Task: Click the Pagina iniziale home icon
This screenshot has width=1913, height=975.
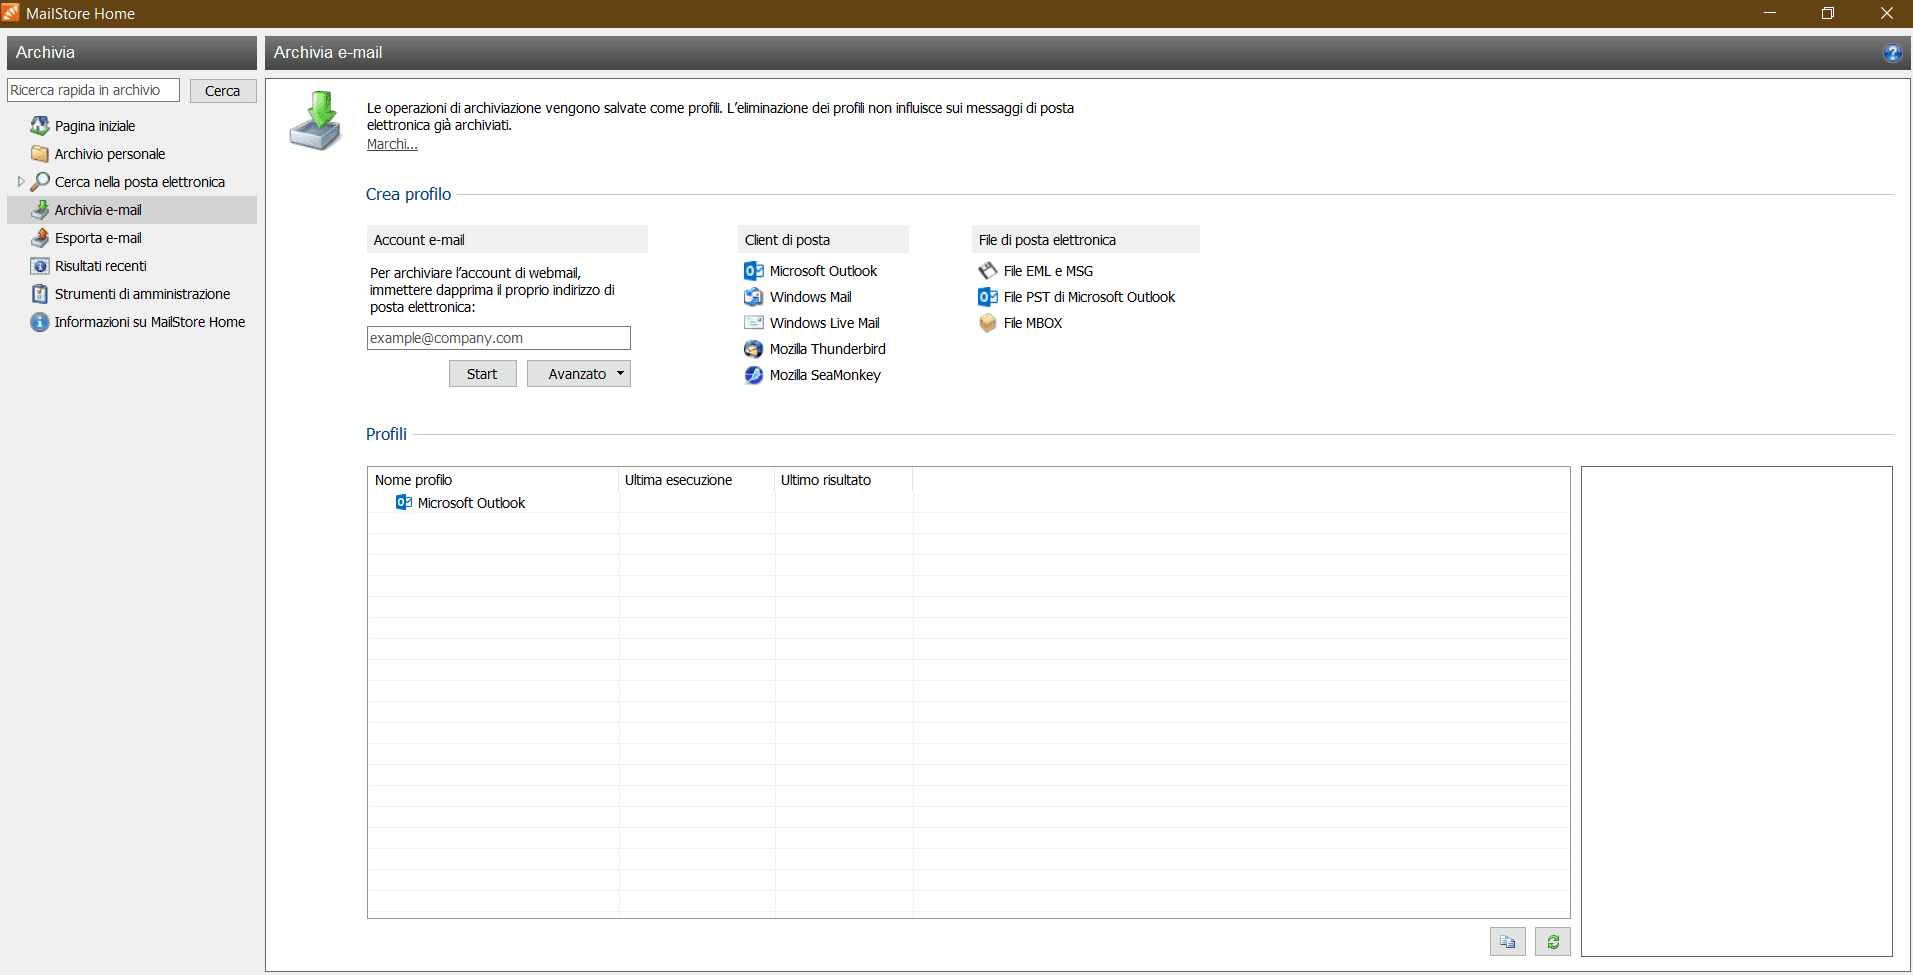Action: tap(40, 126)
